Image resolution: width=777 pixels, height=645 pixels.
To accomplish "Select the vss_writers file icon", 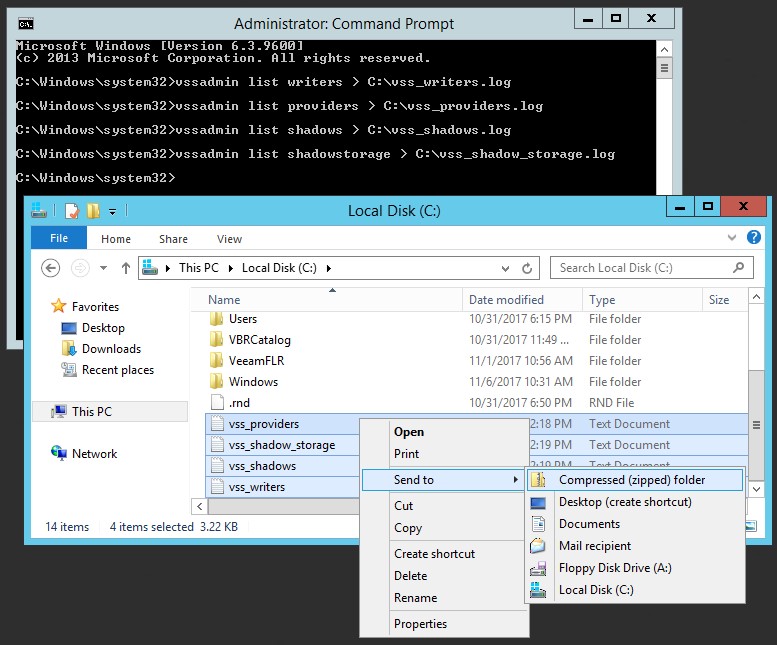I will [217, 486].
